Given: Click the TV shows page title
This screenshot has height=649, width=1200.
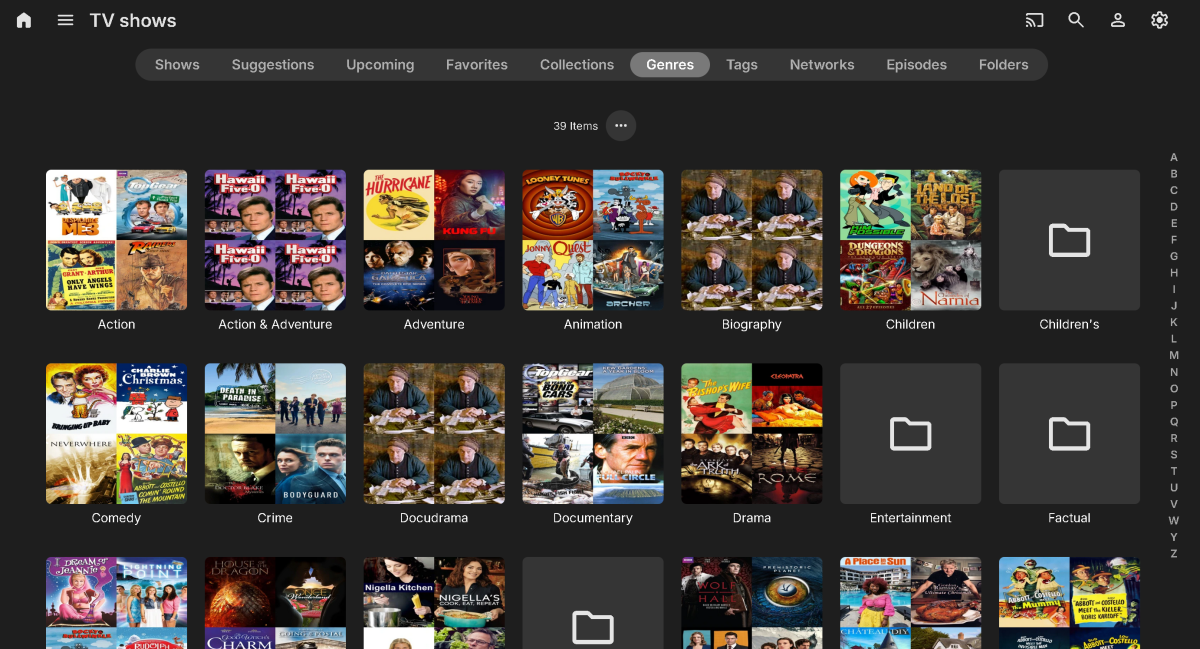Looking at the screenshot, I should point(133,20).
